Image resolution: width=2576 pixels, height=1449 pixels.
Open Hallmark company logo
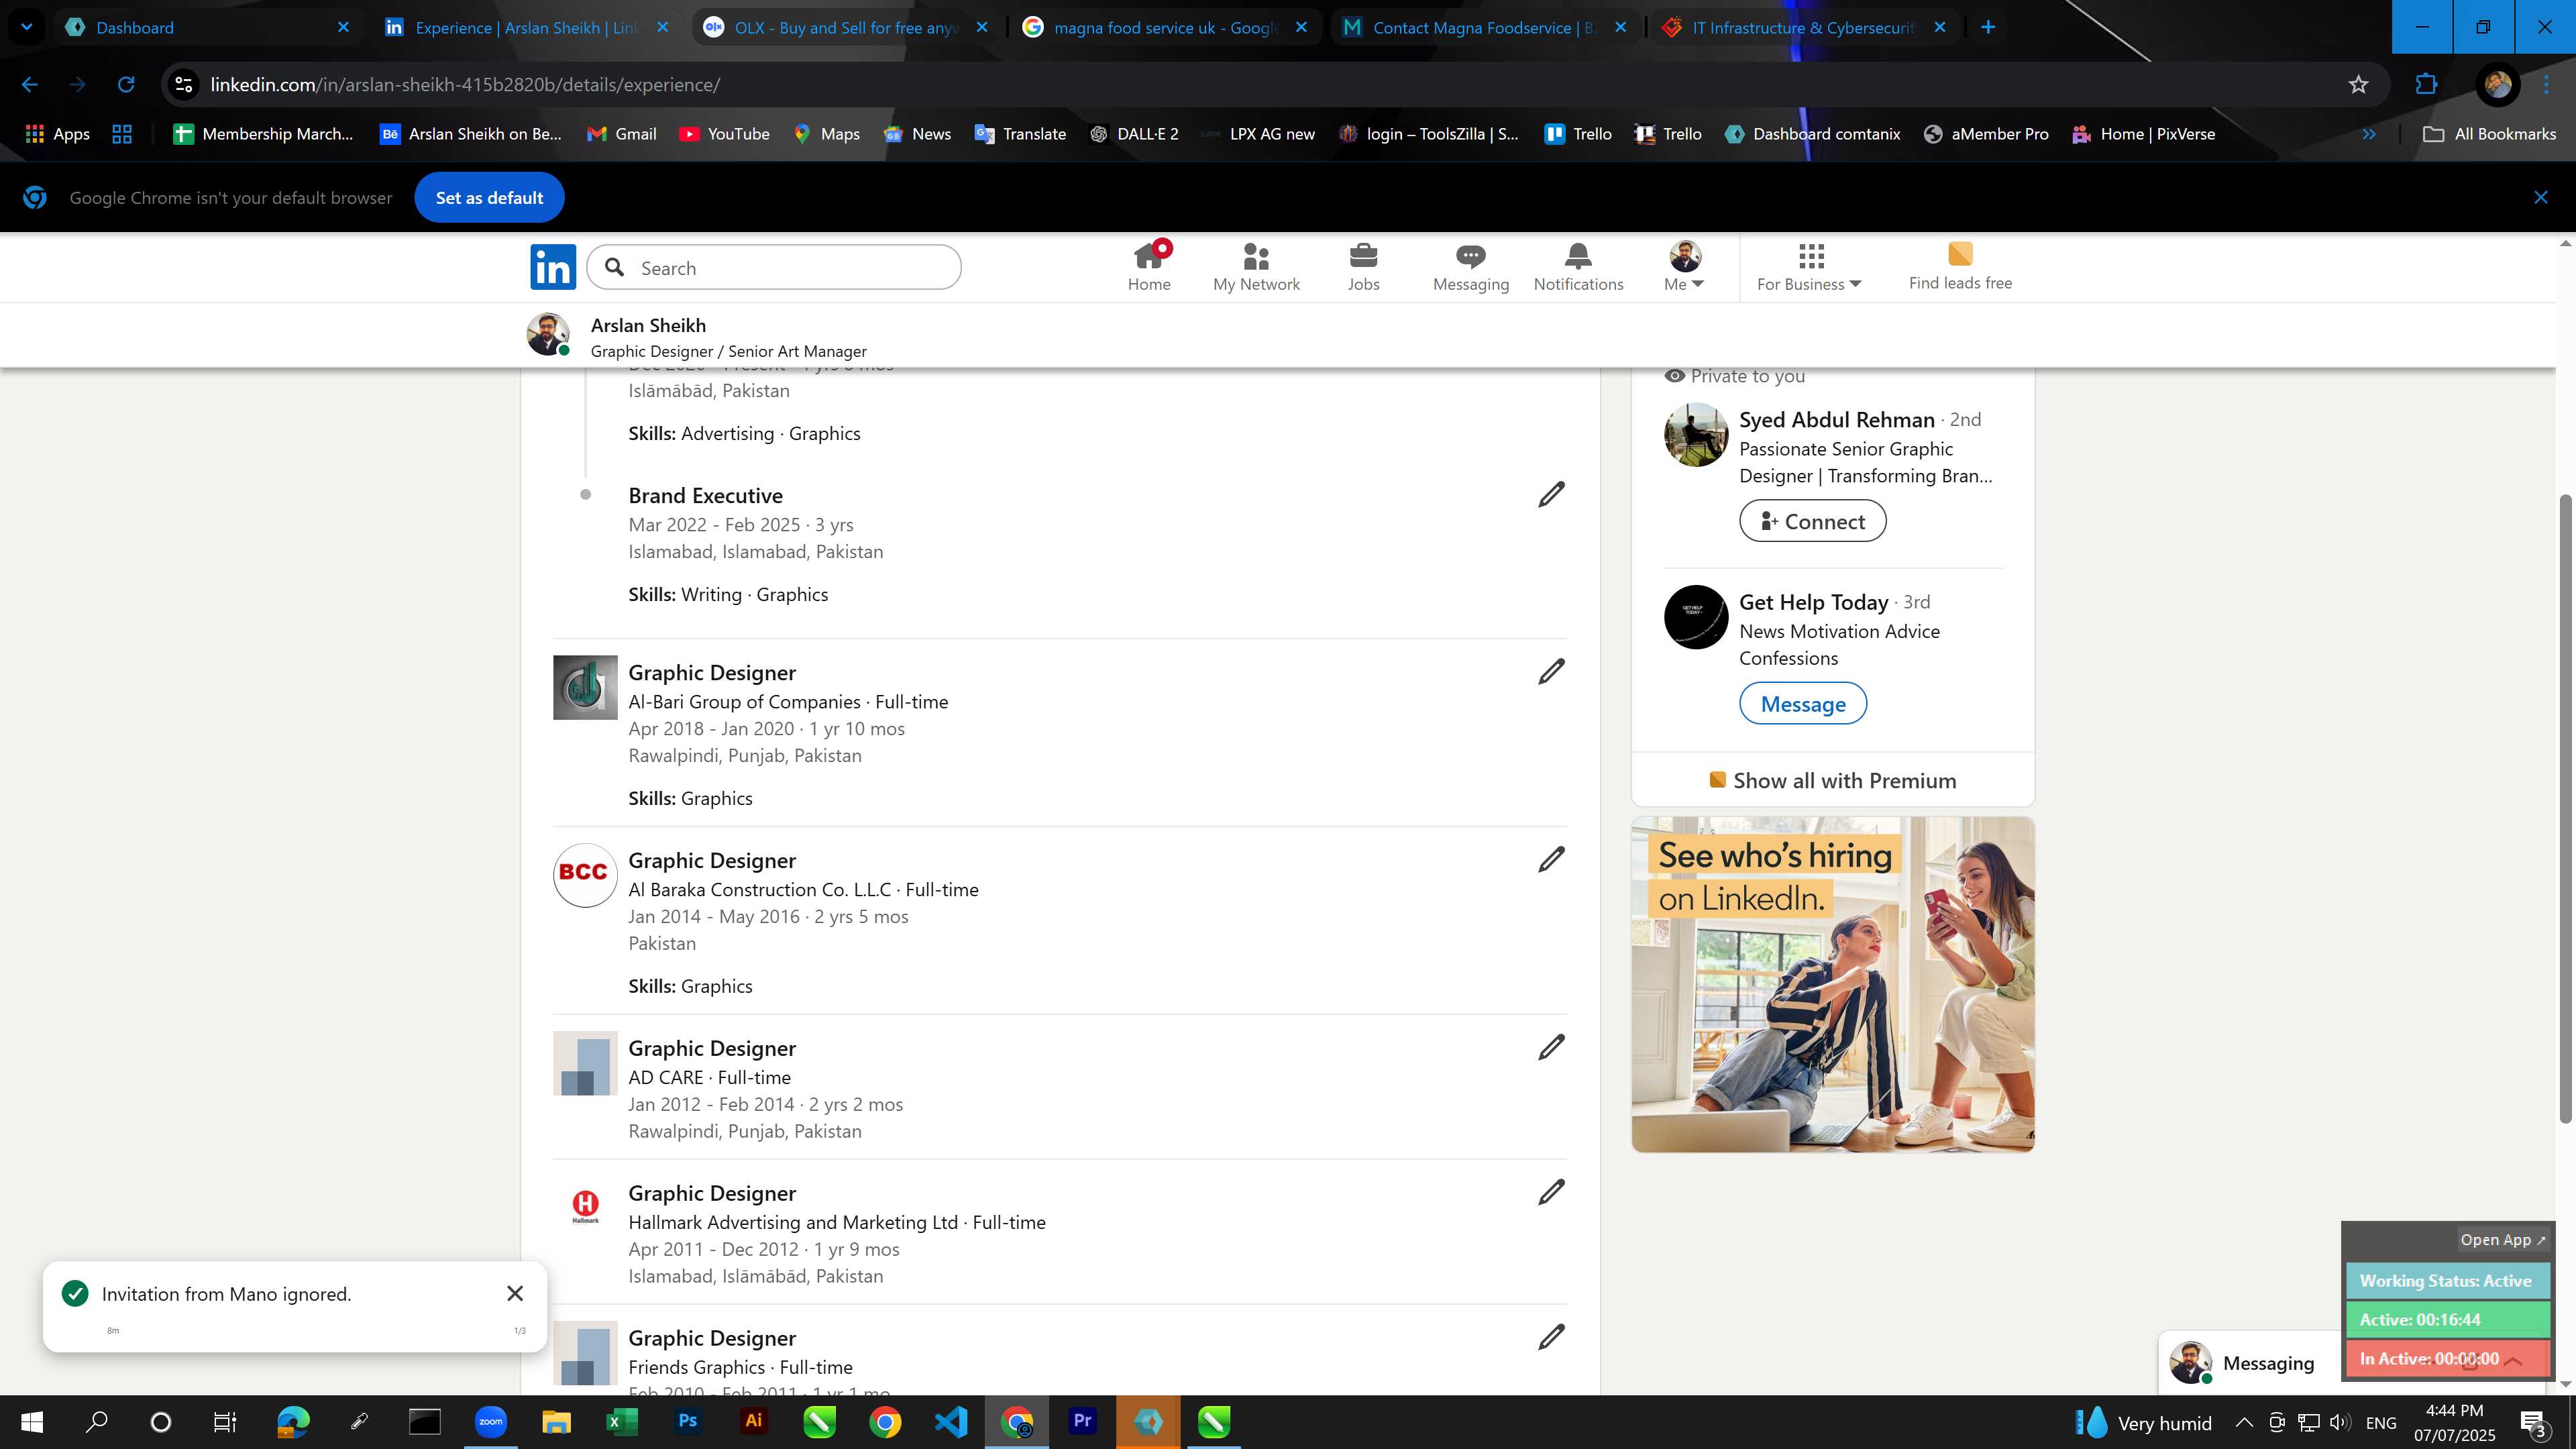click(585, 1208)
